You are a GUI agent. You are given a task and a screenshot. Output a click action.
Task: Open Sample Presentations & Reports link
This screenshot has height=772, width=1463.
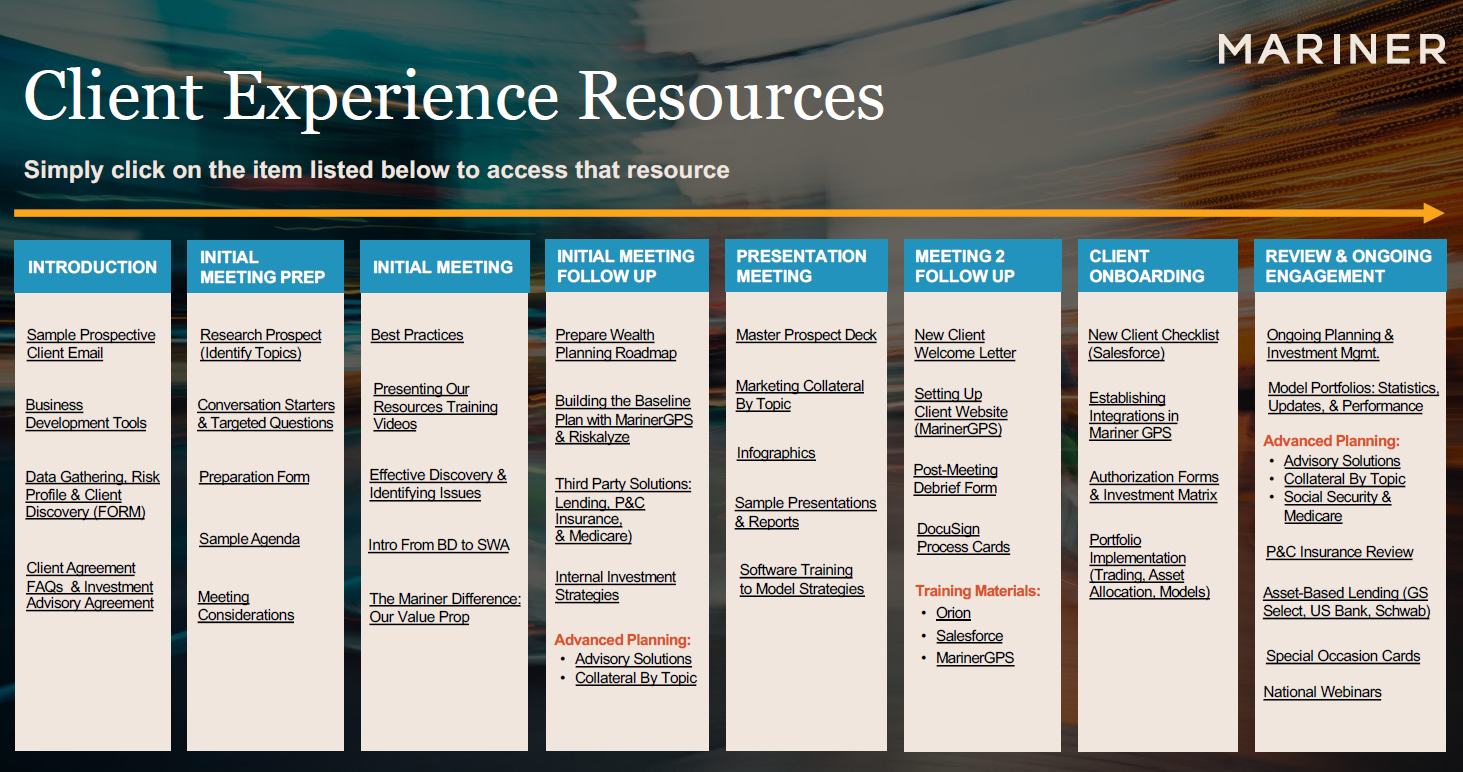coord(805,512)
